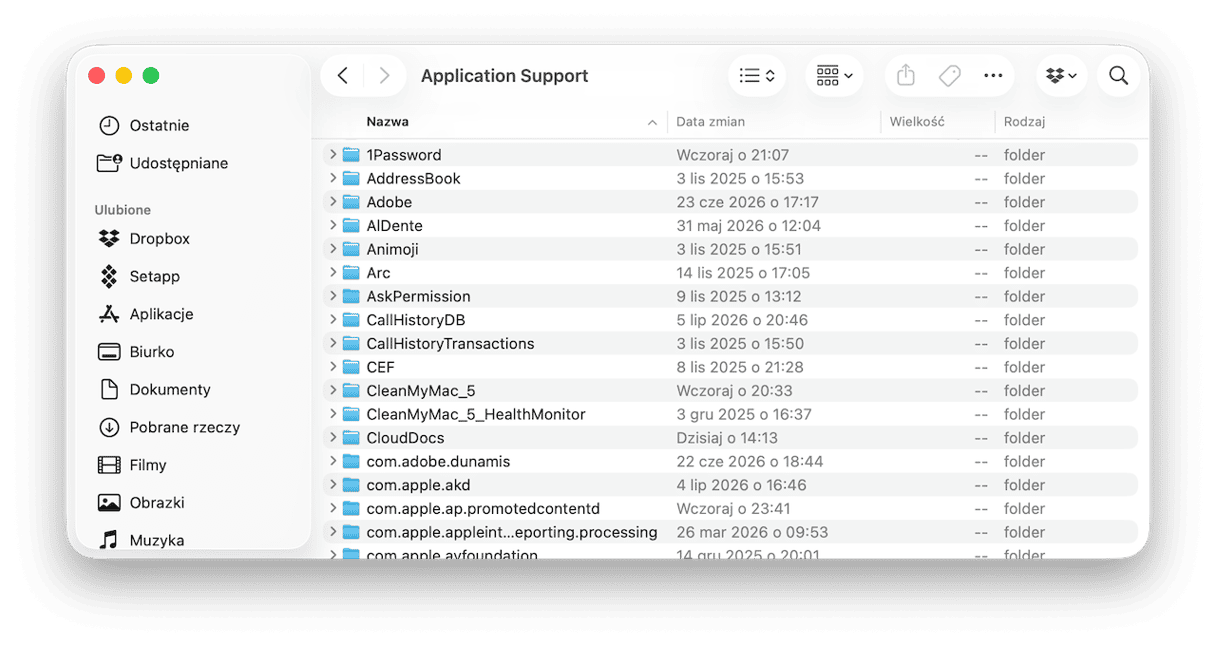Go forward with the right chevron button
1216x646 pixels.
pos(384,76)
